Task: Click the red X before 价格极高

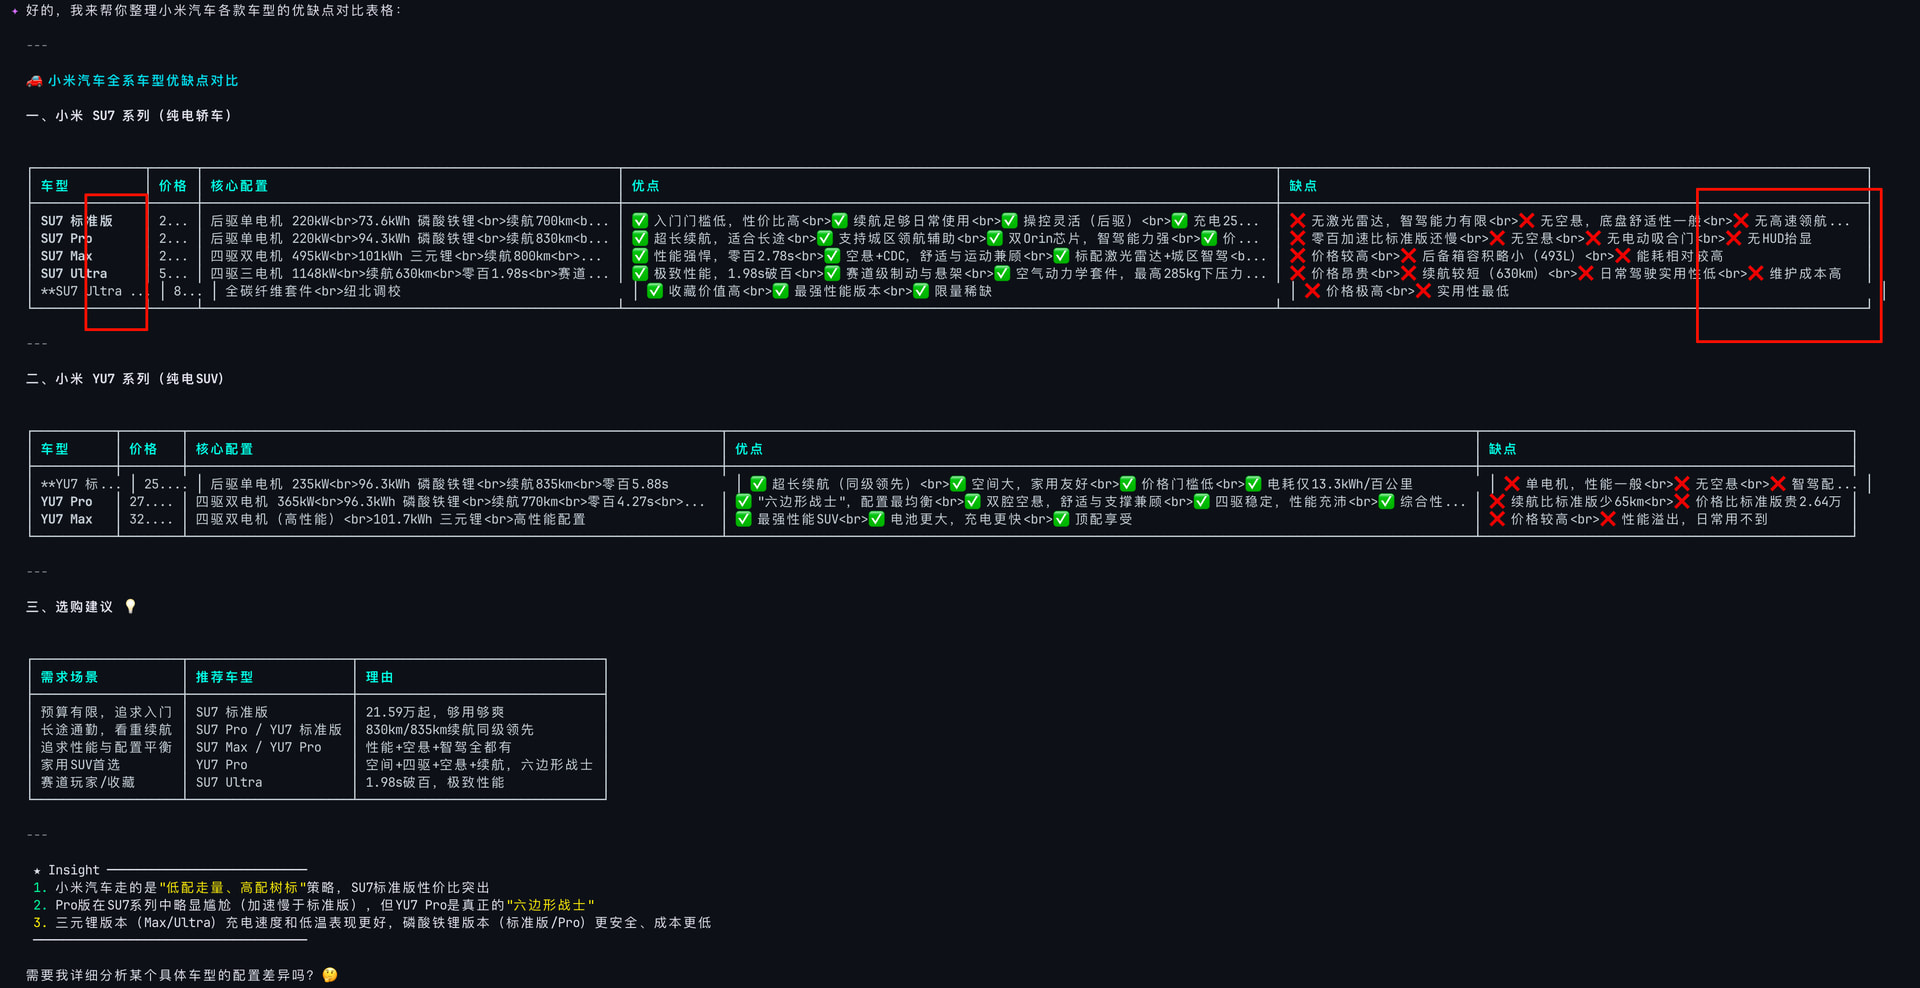Action: tap(1313, 291)
